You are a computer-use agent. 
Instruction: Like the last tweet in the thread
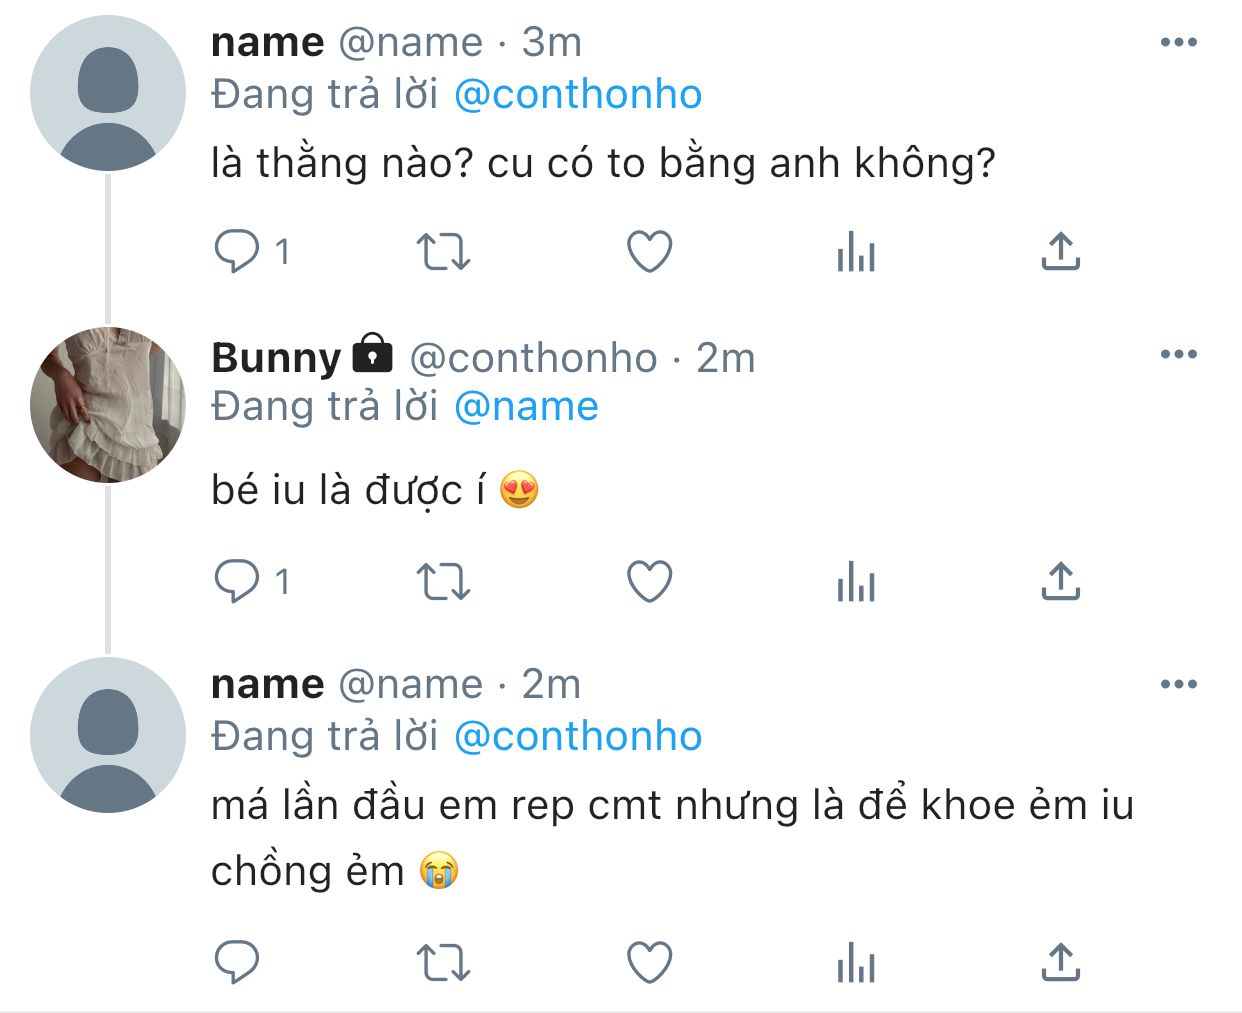[x=649, y=963]
